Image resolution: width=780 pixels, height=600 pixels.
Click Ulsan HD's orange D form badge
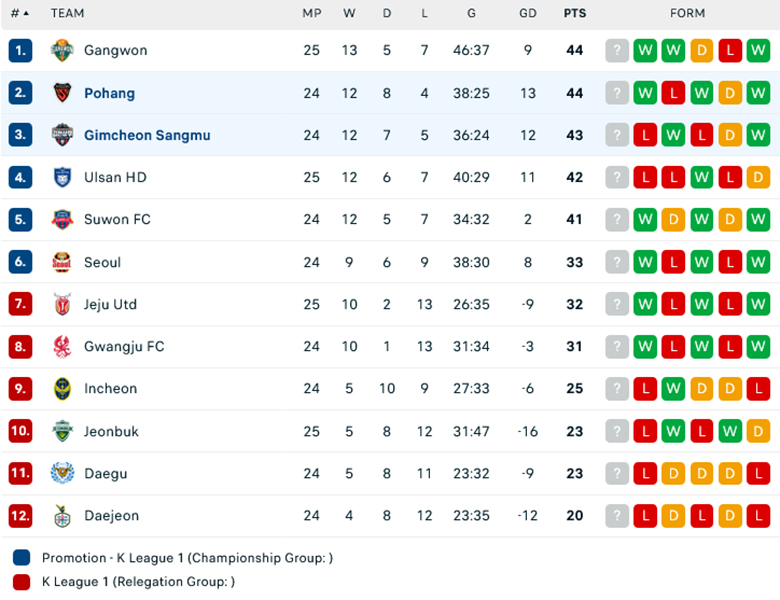coord(757,178)
